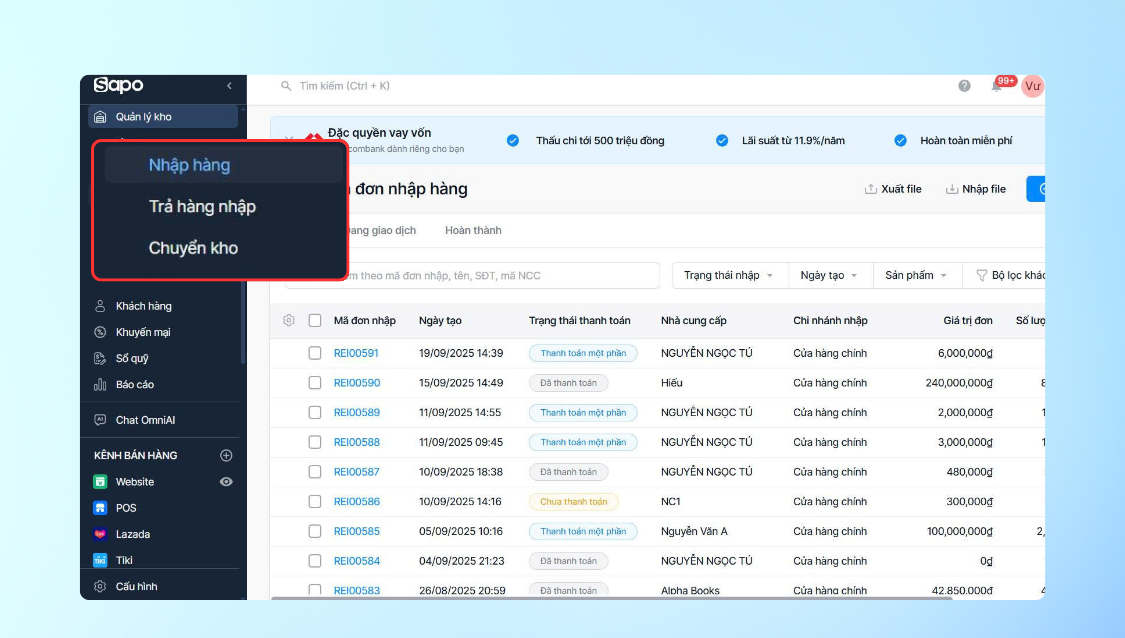Select Trả hàng nhập from the submenu
The width and height of the screenshot is (1125, 638).
202,207
